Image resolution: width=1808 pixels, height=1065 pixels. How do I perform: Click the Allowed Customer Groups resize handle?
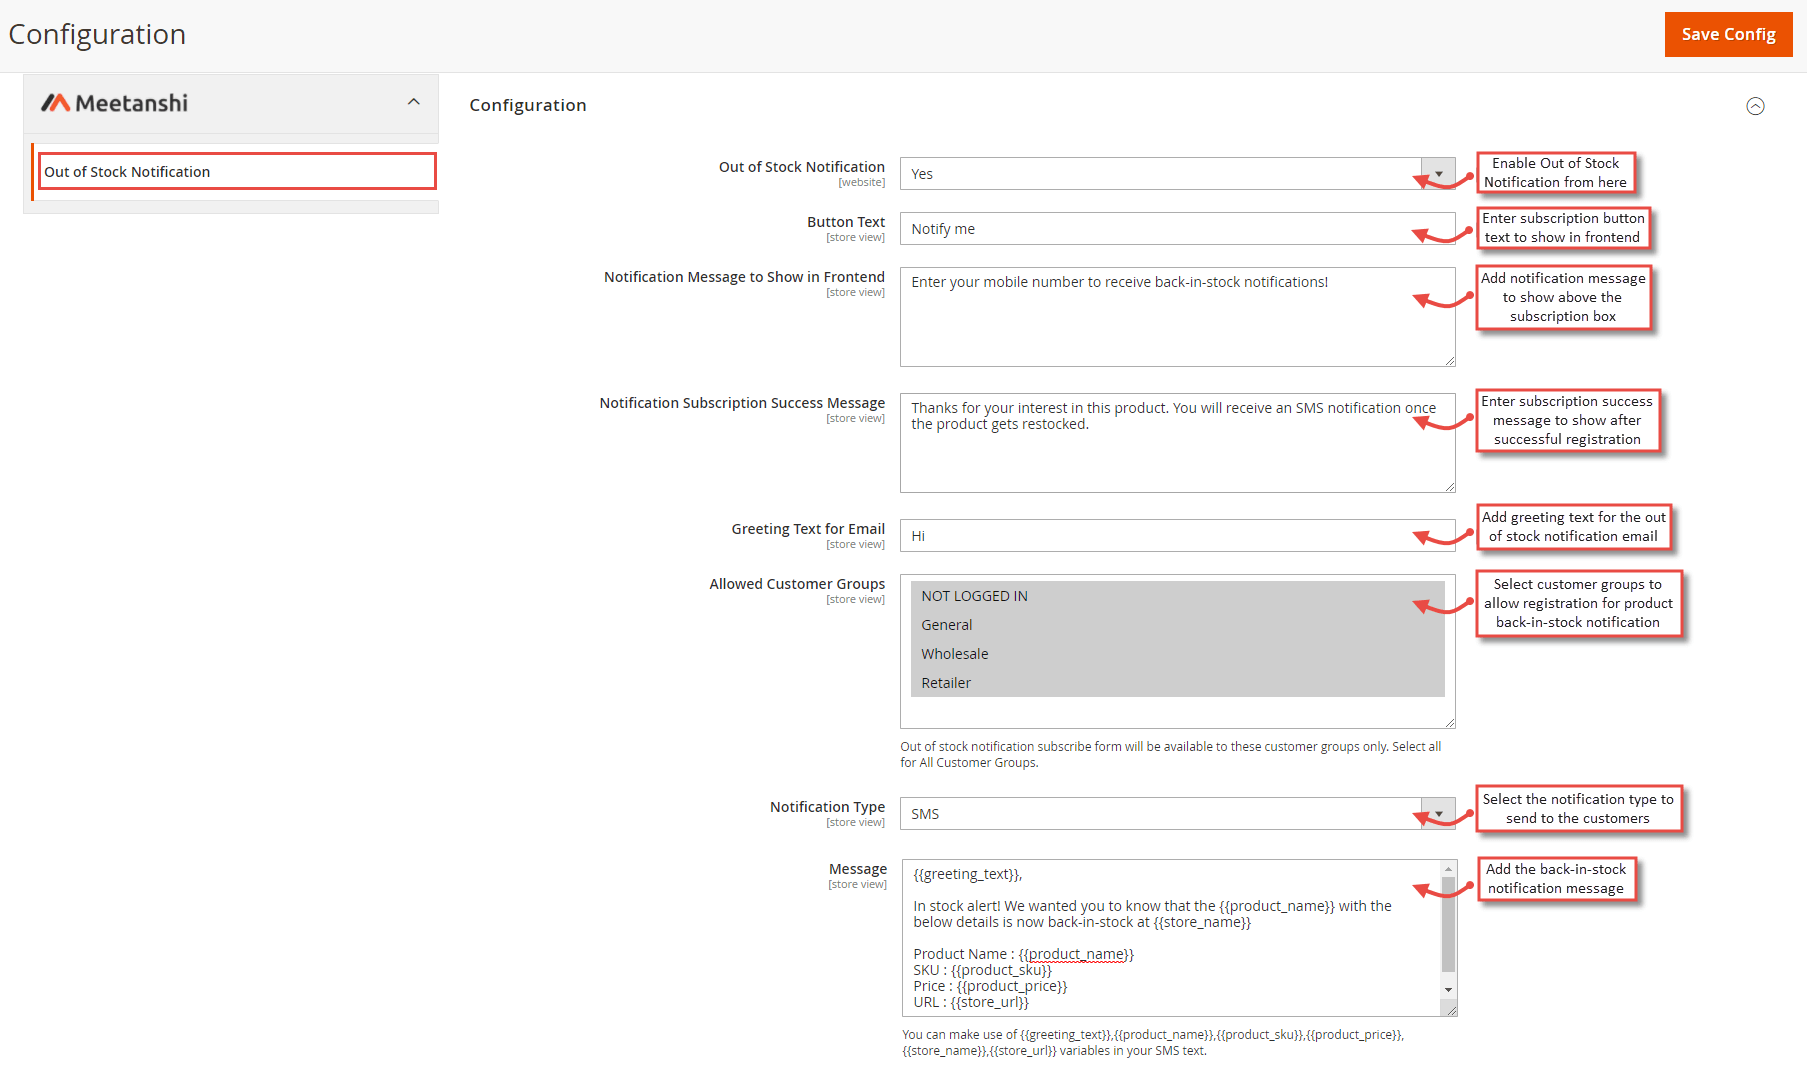pos(1449,722)
